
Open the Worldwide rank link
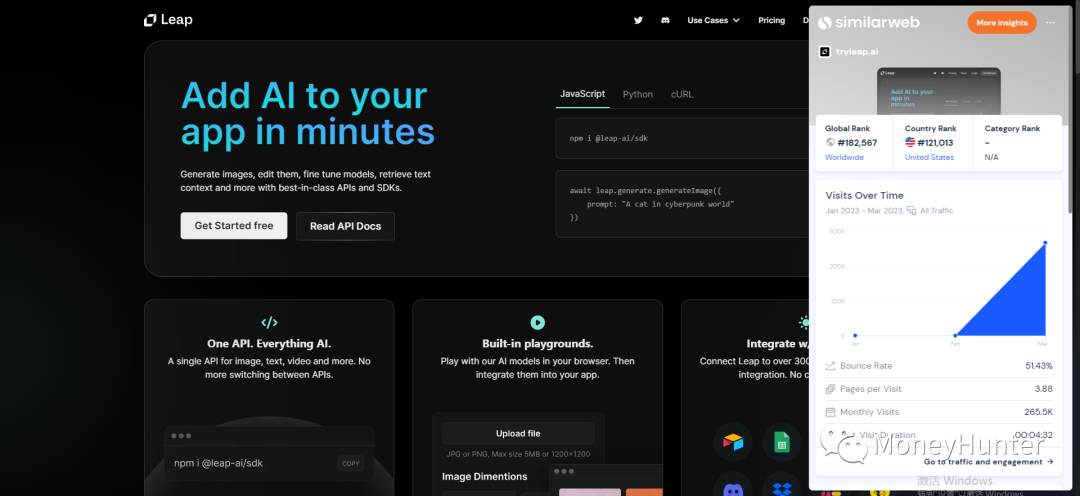[x=844, y=157]
